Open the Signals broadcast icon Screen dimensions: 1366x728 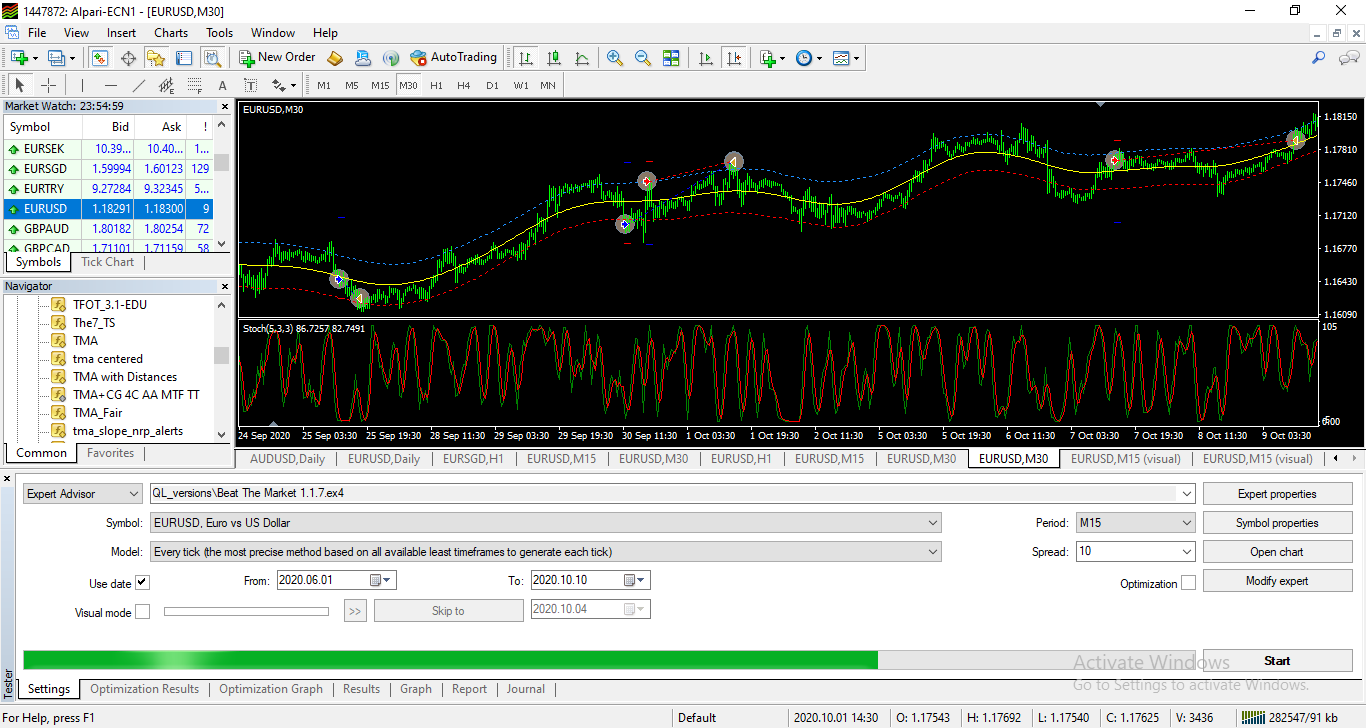click(x=391, y=58)
